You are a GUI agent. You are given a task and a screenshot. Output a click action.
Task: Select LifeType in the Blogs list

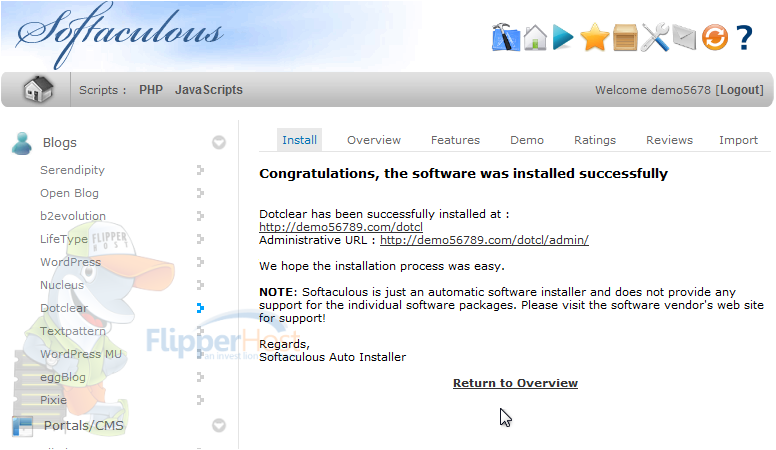64,239
